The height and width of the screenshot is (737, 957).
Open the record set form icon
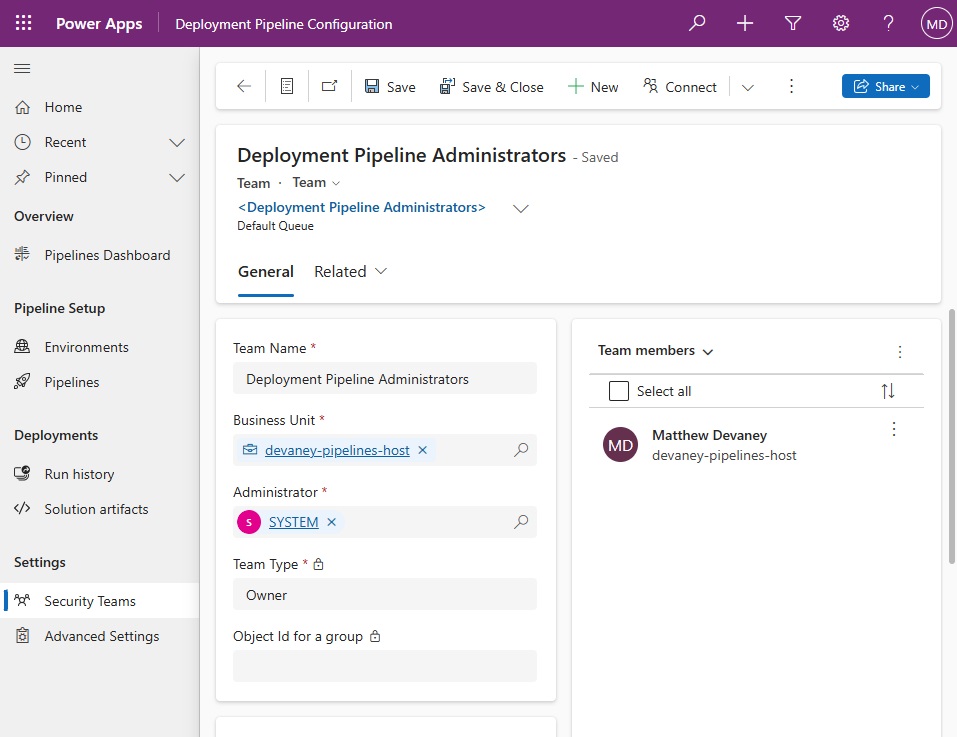[x=287, y=86]
